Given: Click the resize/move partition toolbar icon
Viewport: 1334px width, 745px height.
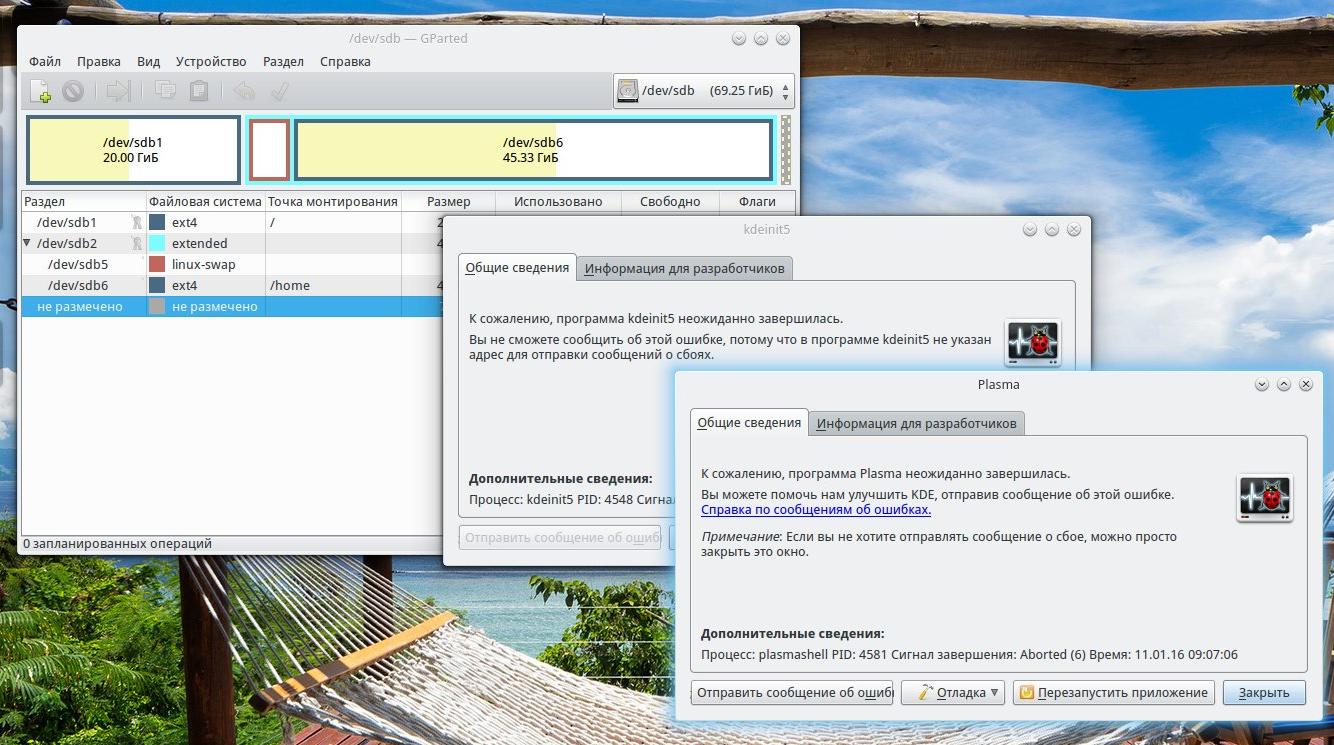Looking at the screenshot, I should click(118, 91).
